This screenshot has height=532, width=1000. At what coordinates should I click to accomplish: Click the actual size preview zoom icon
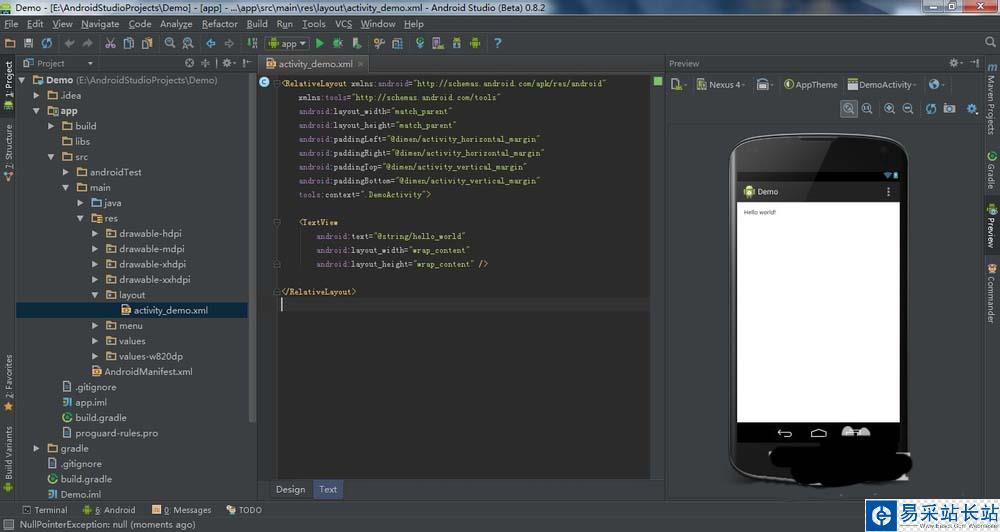pyautogui.click(x=867, y=108)
